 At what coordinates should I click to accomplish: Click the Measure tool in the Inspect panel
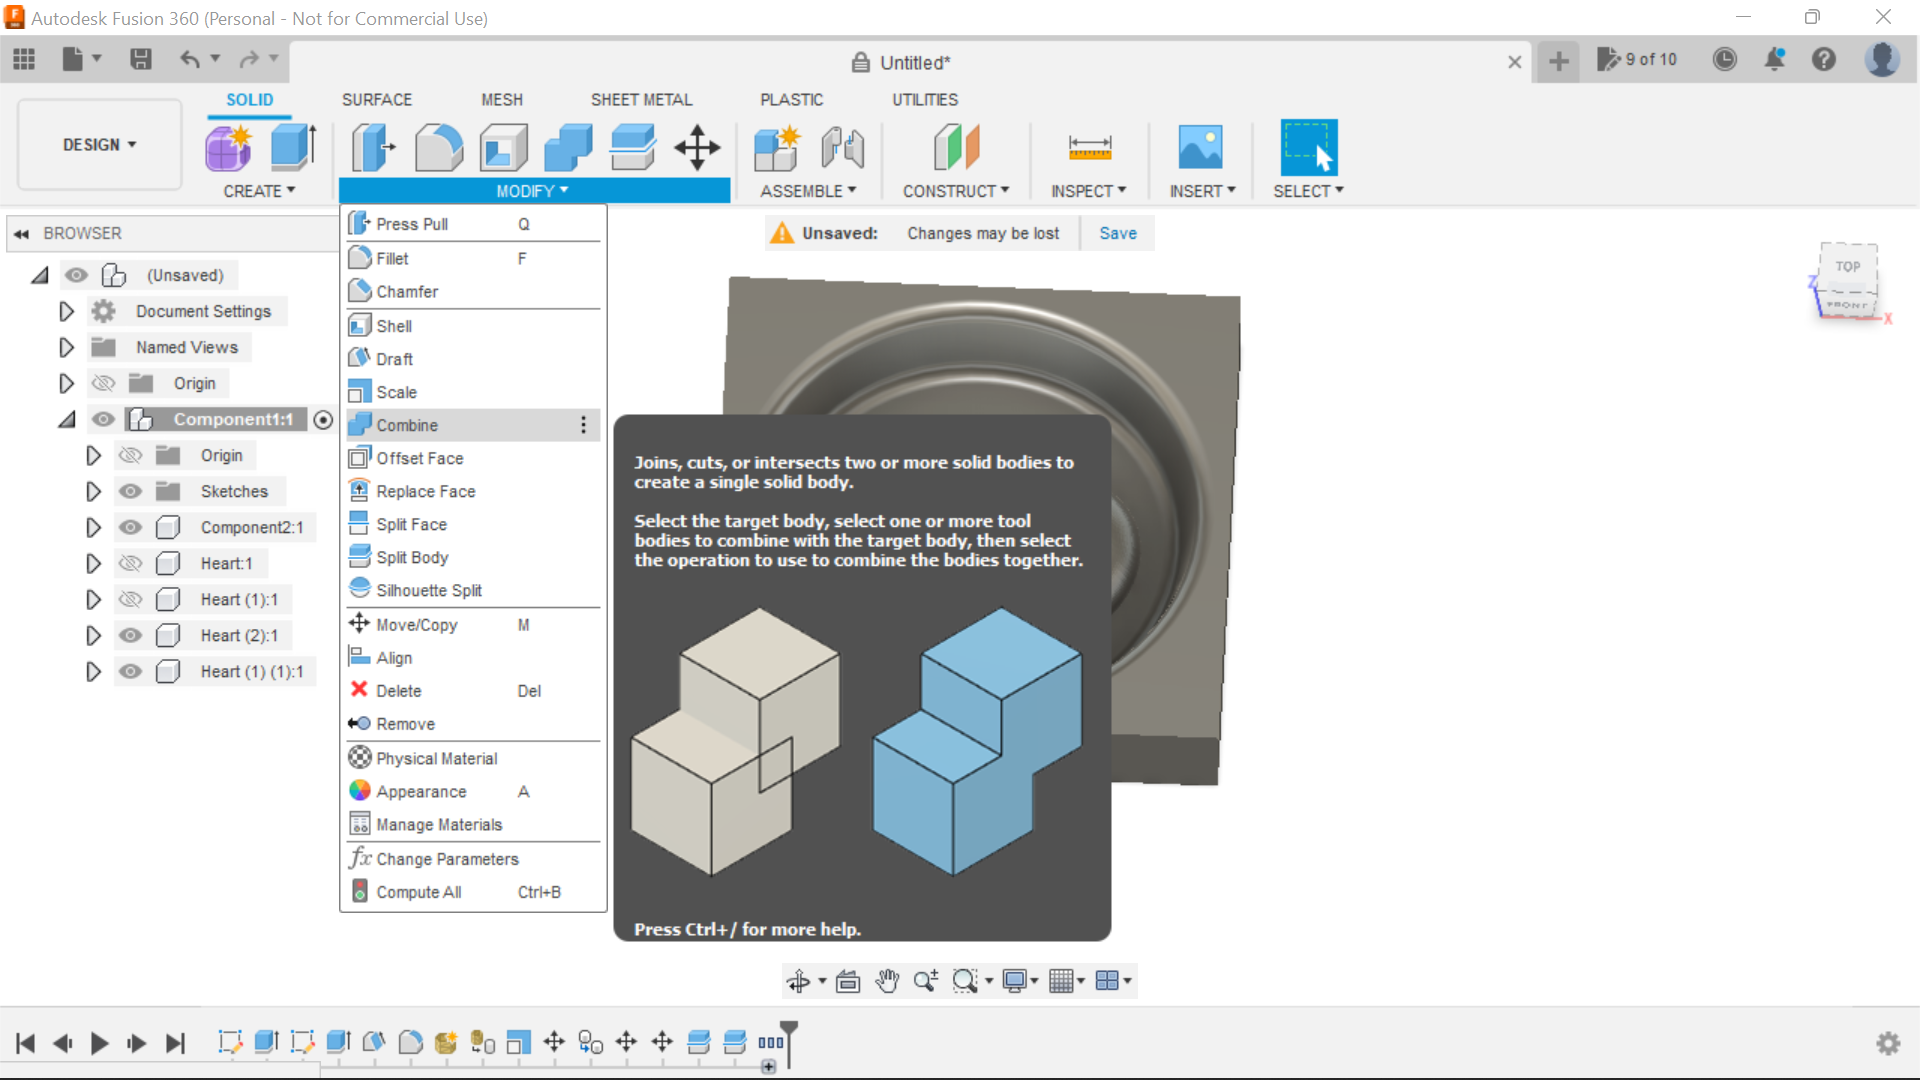click(1089, 147)
